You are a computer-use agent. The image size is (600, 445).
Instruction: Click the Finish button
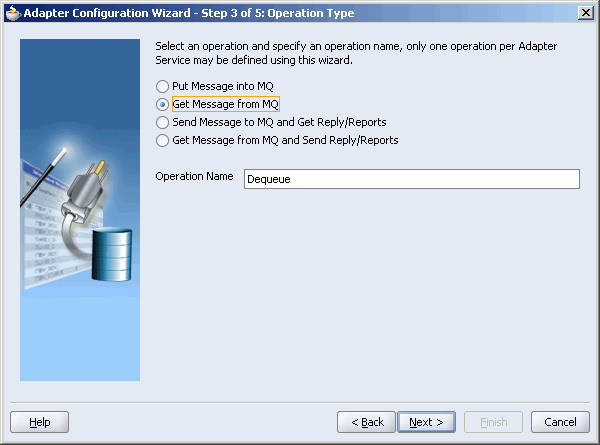[493, 422]
